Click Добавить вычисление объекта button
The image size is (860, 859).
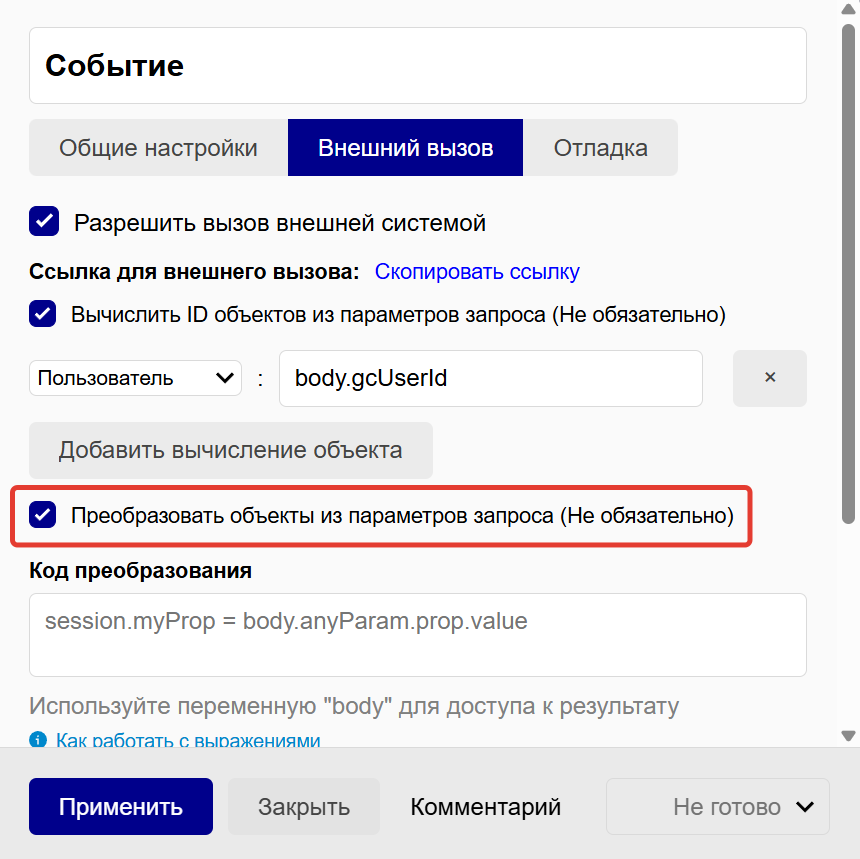pos(230,450)
